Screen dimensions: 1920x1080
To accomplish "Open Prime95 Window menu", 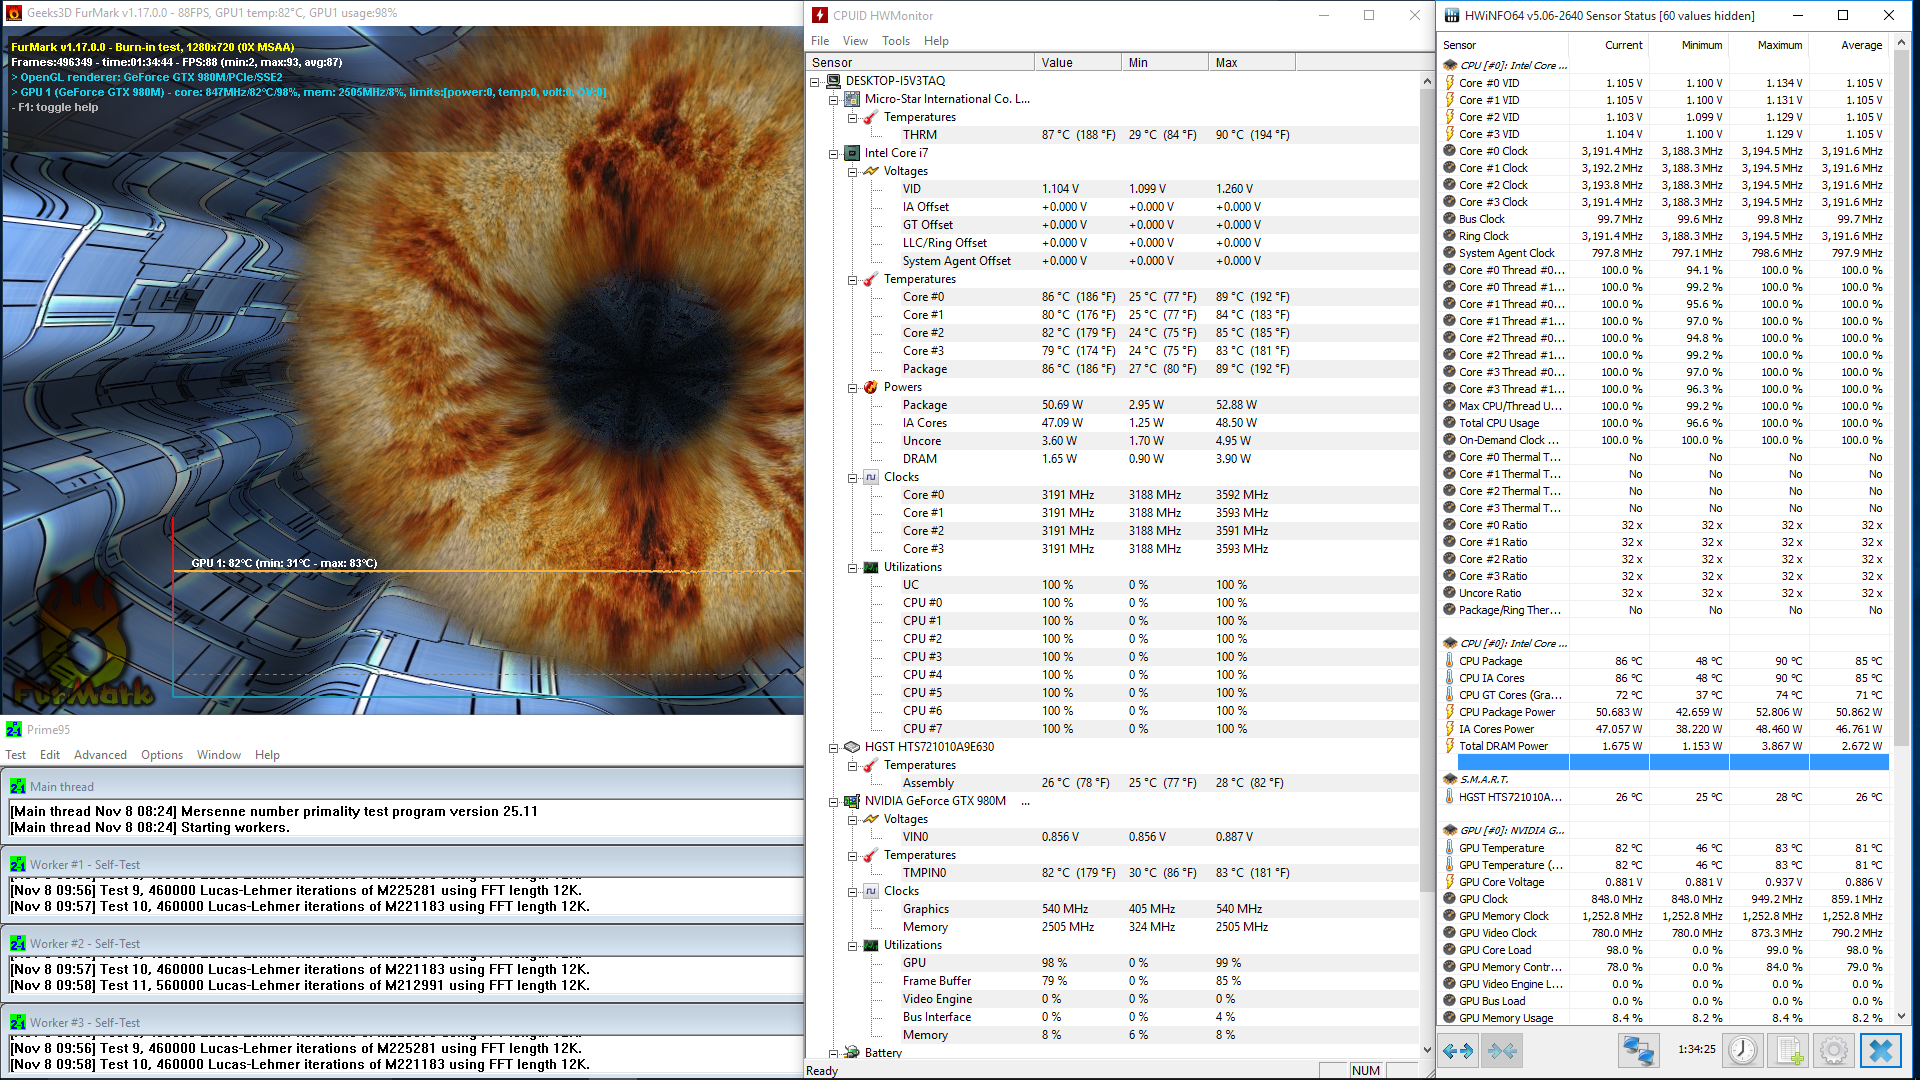I will click(219, 755).
